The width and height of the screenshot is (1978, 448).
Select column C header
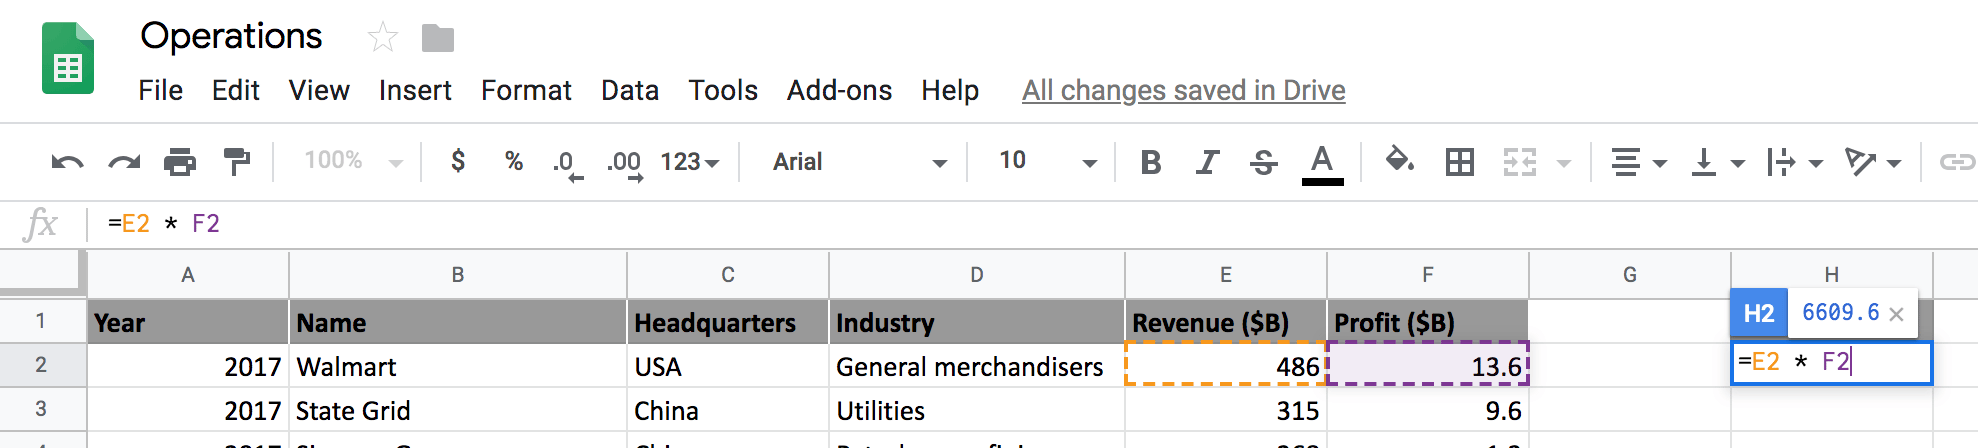(728, 275)
